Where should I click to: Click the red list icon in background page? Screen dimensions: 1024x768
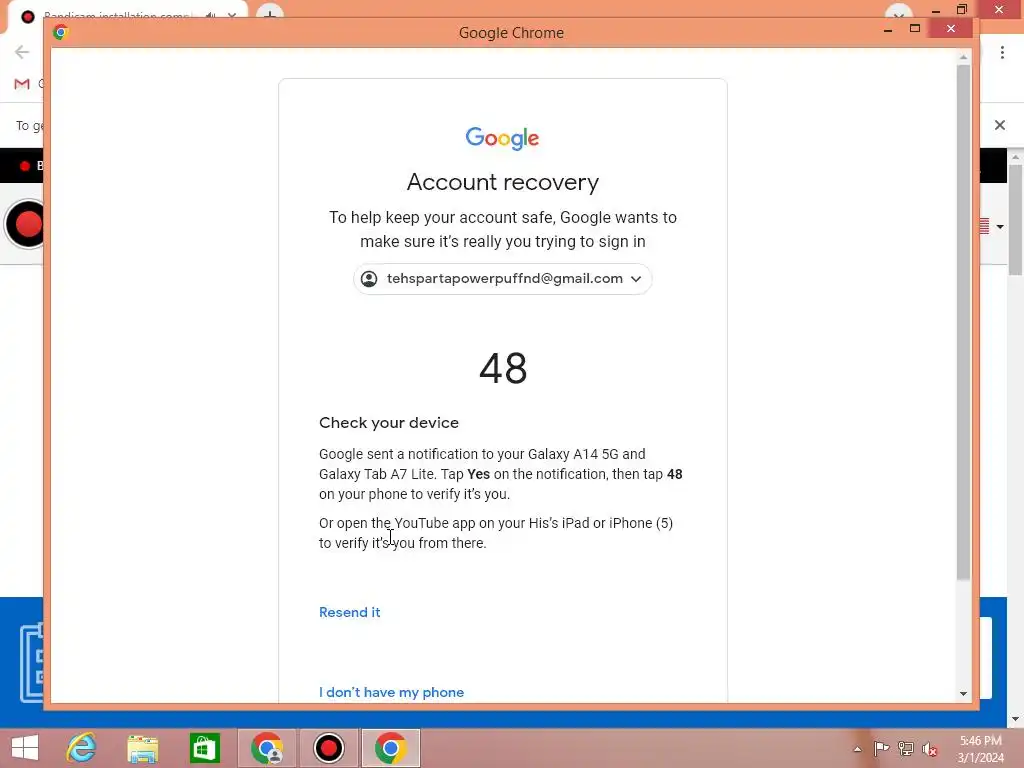point(985,226)
